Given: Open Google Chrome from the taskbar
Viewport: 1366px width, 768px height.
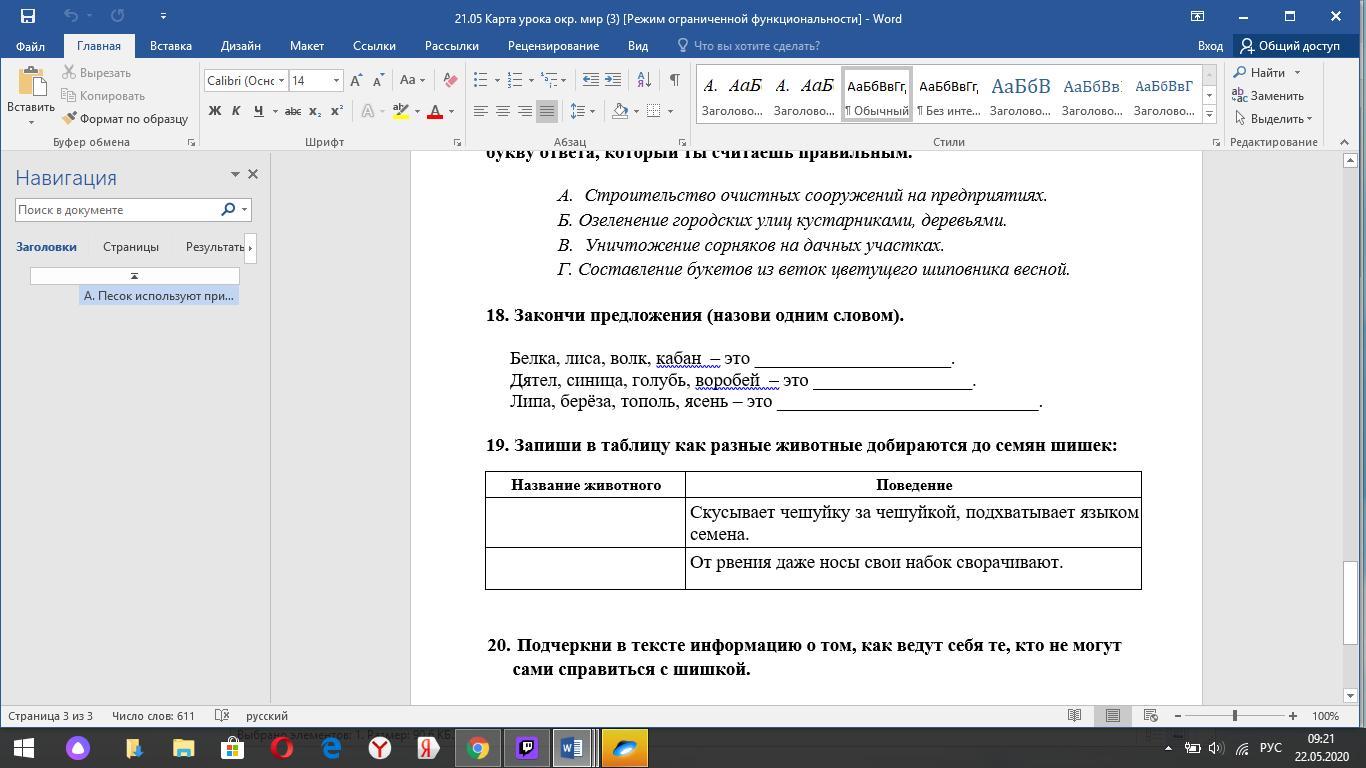Looking at the screenshot, I should [478, 748].
